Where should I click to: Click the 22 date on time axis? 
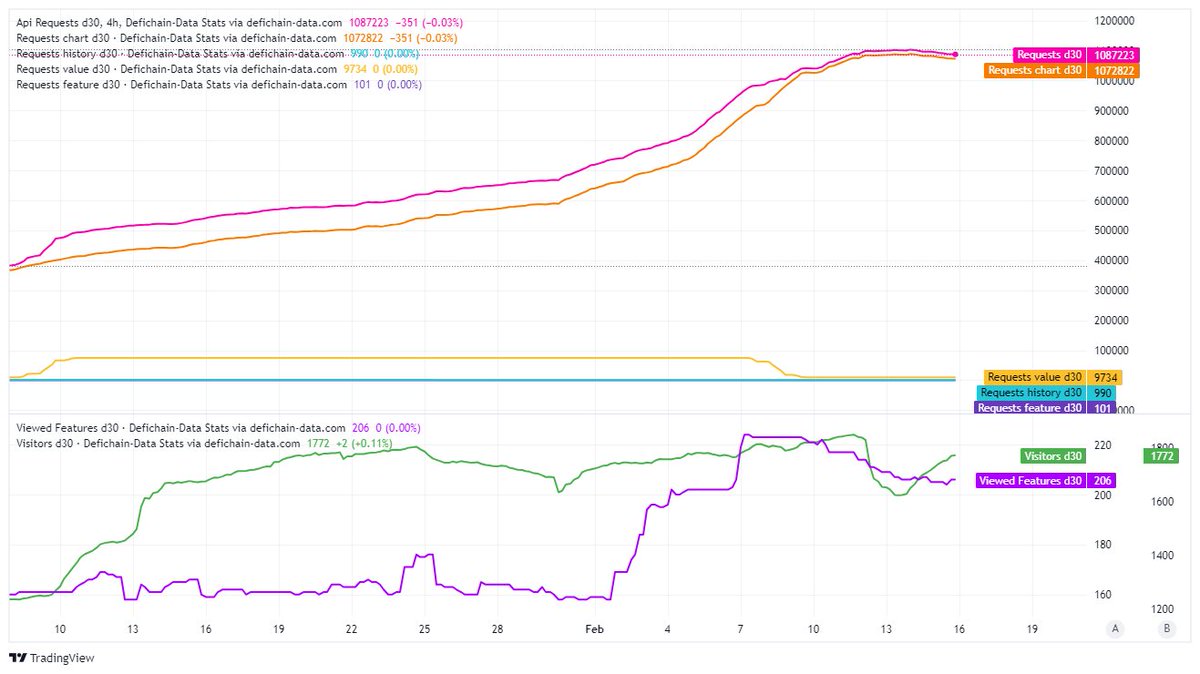coord(351,629)
